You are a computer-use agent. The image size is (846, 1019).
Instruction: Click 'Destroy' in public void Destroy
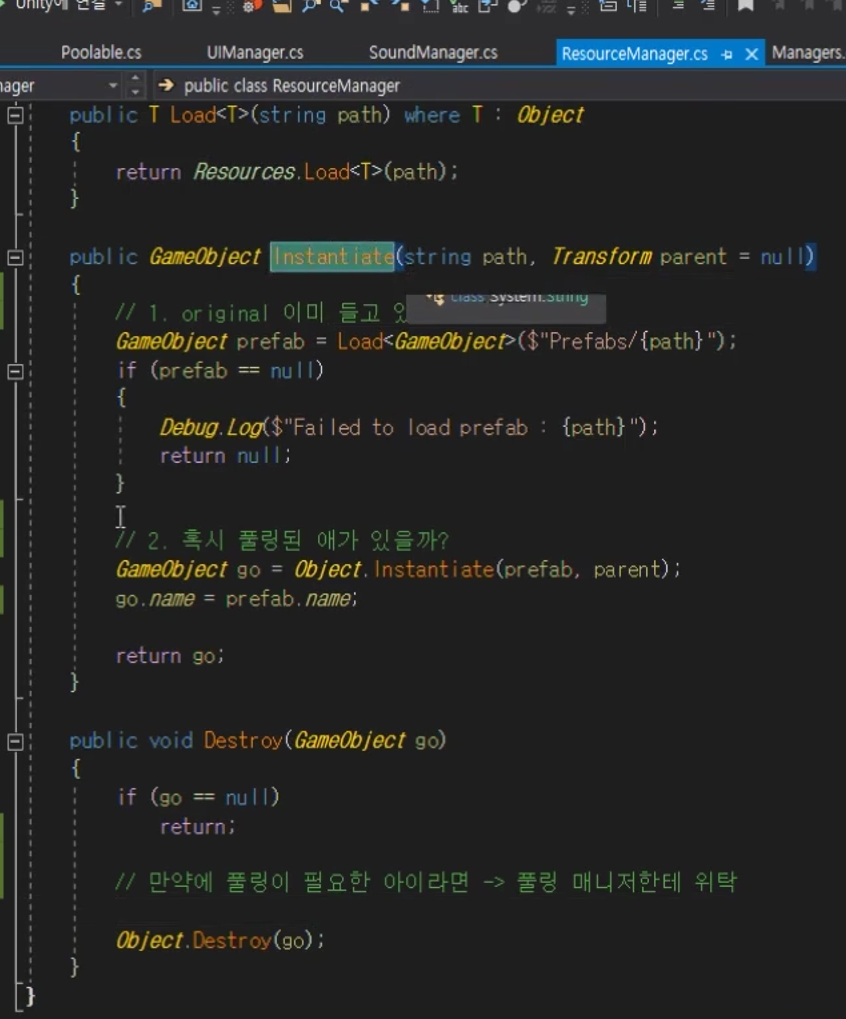coord(243,740)
